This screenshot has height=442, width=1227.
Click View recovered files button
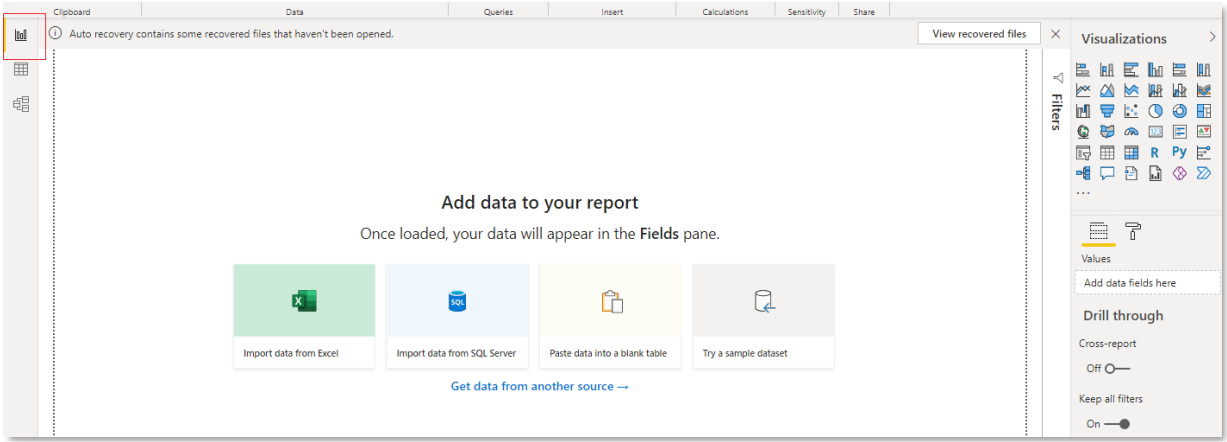pyautogui.click(x=979, y=34)
